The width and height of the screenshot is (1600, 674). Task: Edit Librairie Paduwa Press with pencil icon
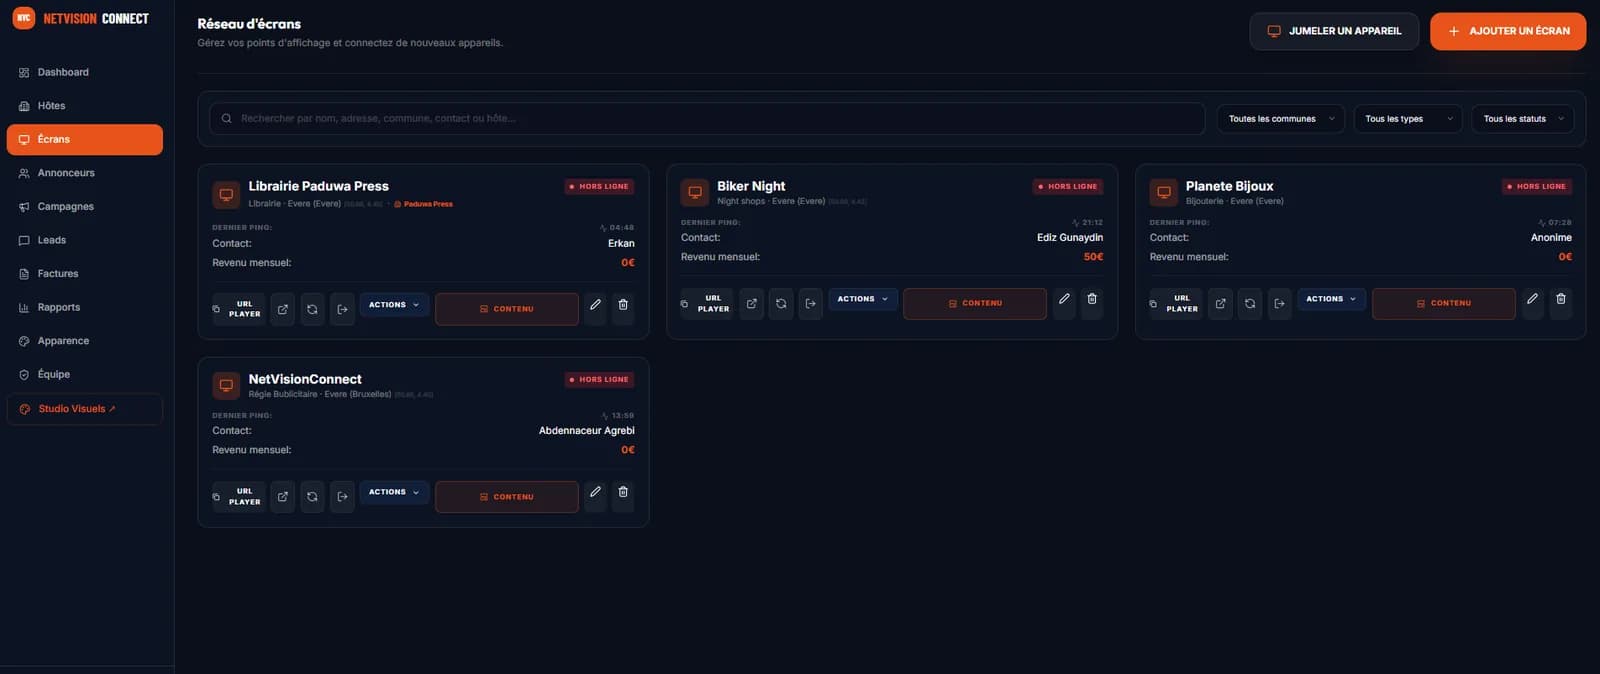[595, 305]
